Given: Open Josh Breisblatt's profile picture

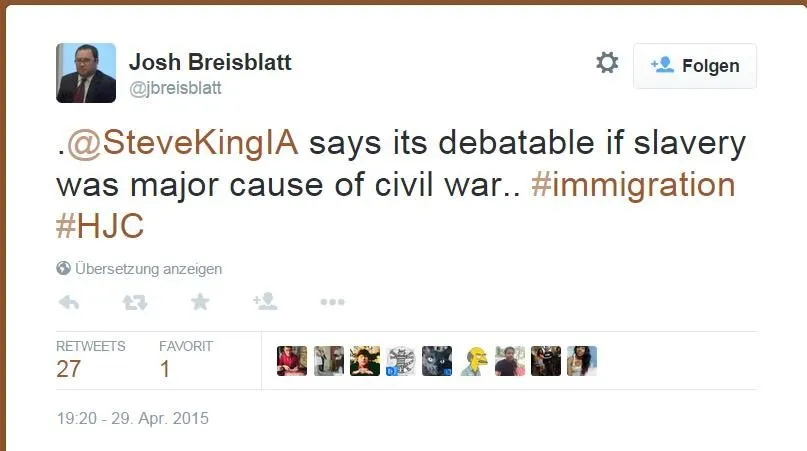Looking at the screenshot, I should [x=86, y=73].
